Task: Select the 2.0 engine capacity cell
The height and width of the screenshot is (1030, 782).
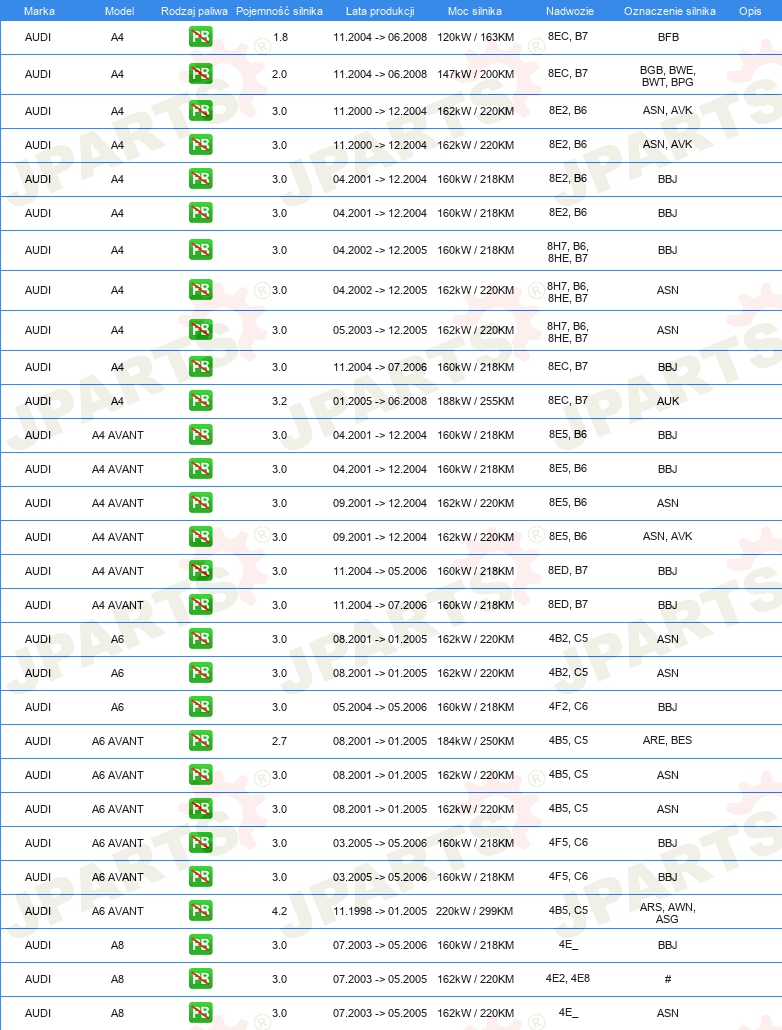Action: pyautogui.click(x=279, y=74)
